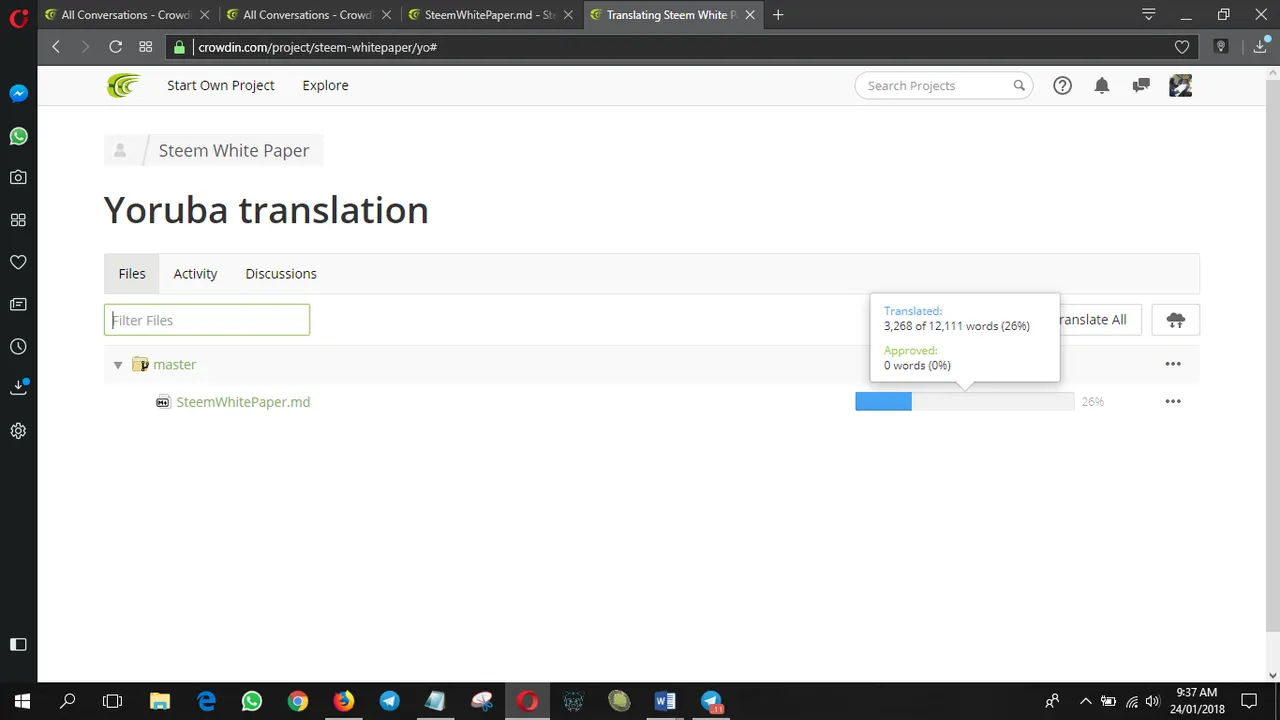
Task: Open the SteemWhitePaper.md options menu
Action: 1173,401
